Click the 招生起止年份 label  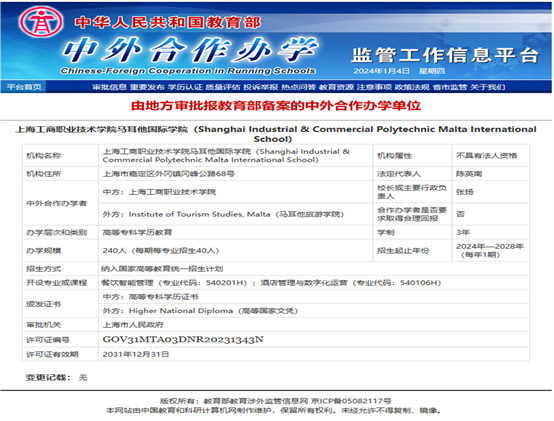coord(403,251)
